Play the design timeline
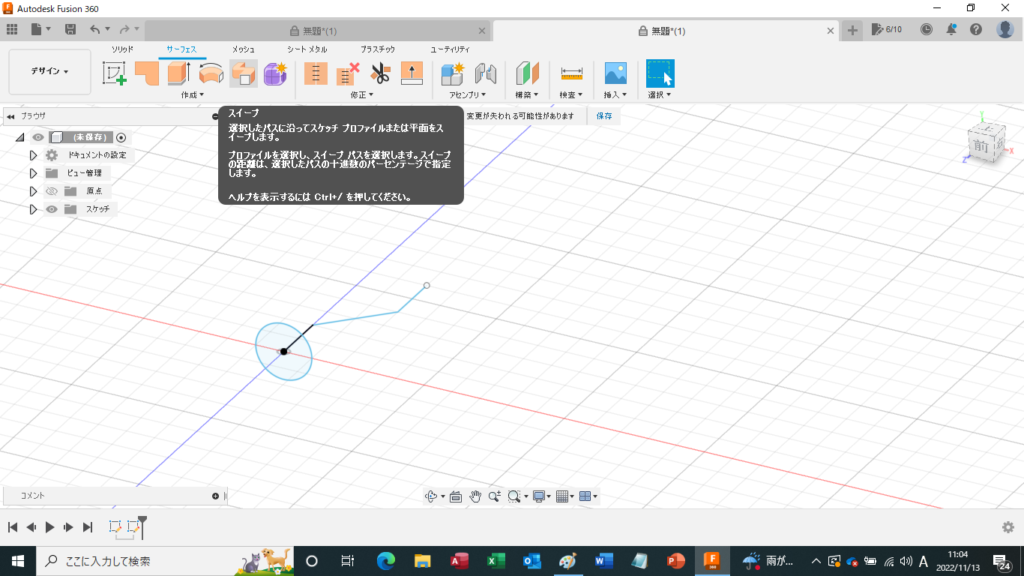Viewport: 1024px width, 576px height. coord(50,527)
